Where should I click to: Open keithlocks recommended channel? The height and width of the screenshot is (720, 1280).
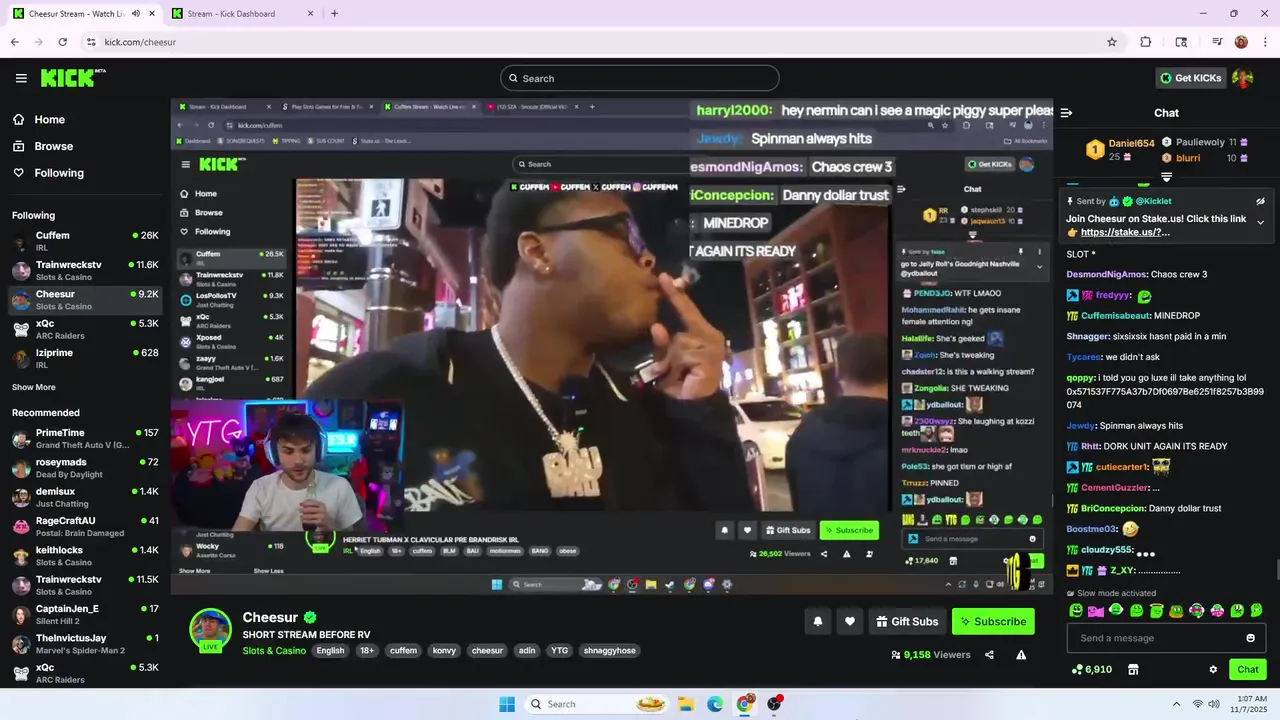85,556
